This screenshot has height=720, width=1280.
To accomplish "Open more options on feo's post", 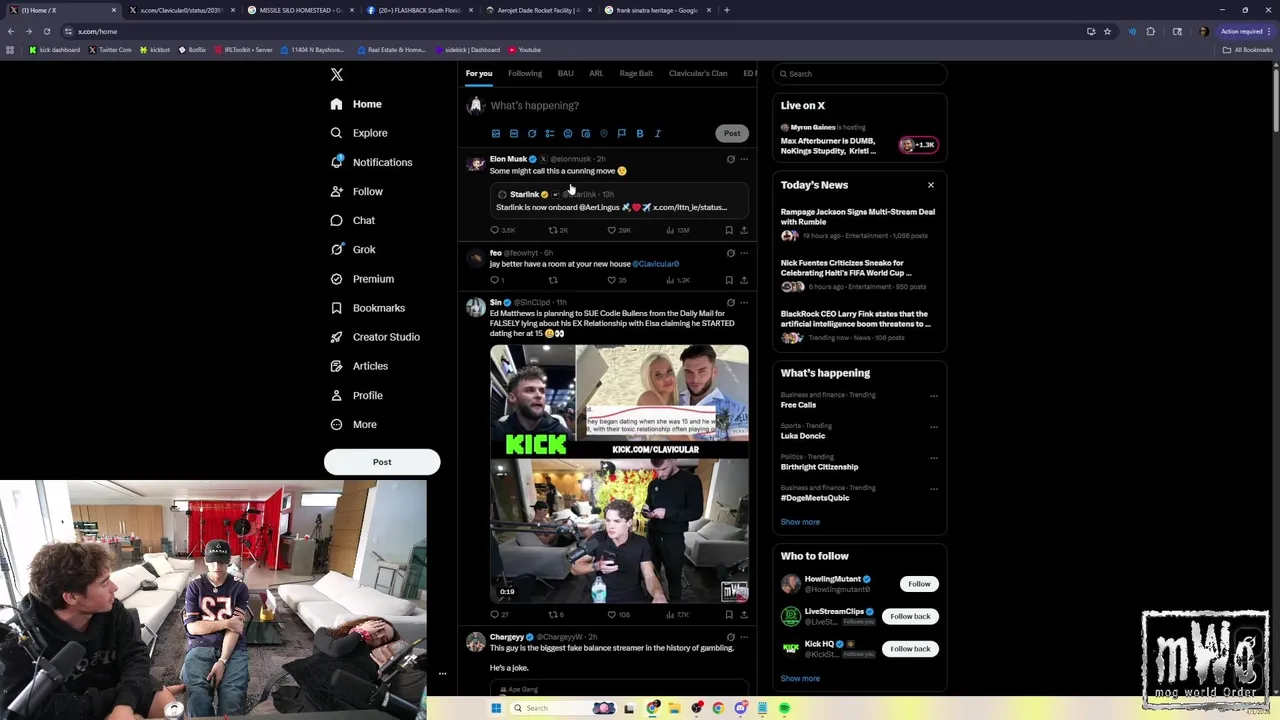I will pos(744,253).
